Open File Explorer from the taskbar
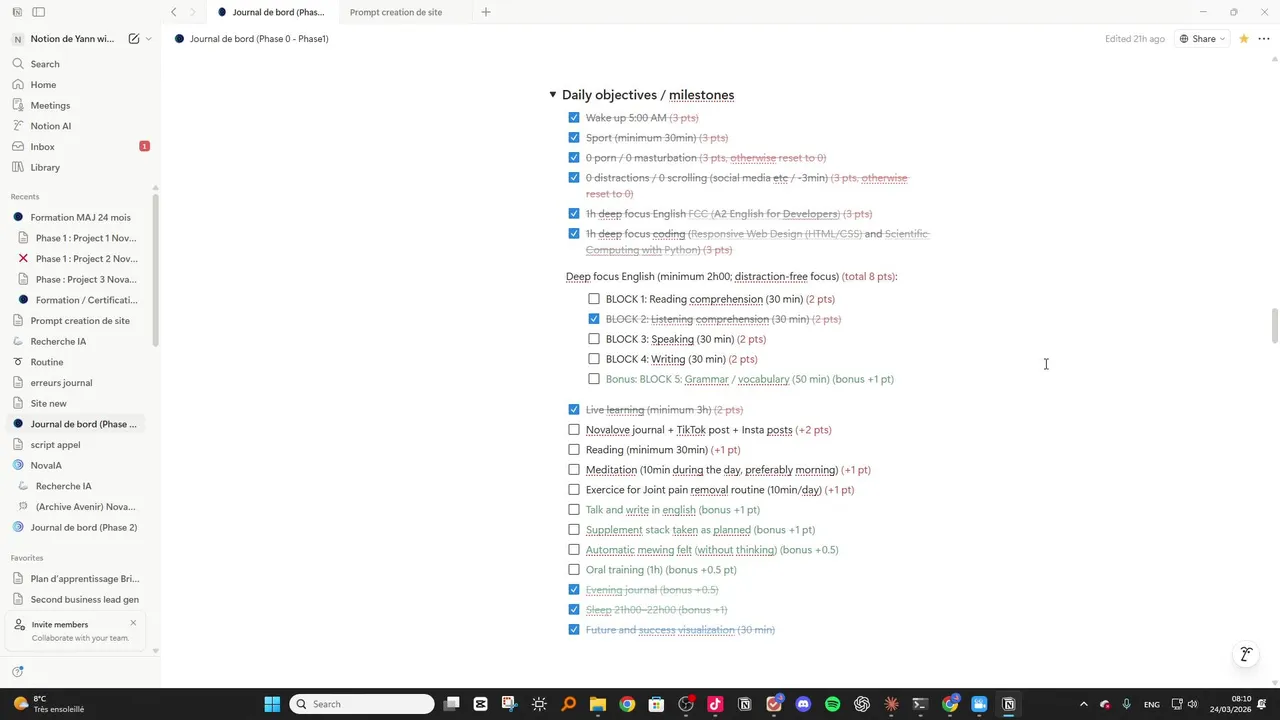Image resolution: width=1280 pixels, height=720 pixels. point(598,704)
